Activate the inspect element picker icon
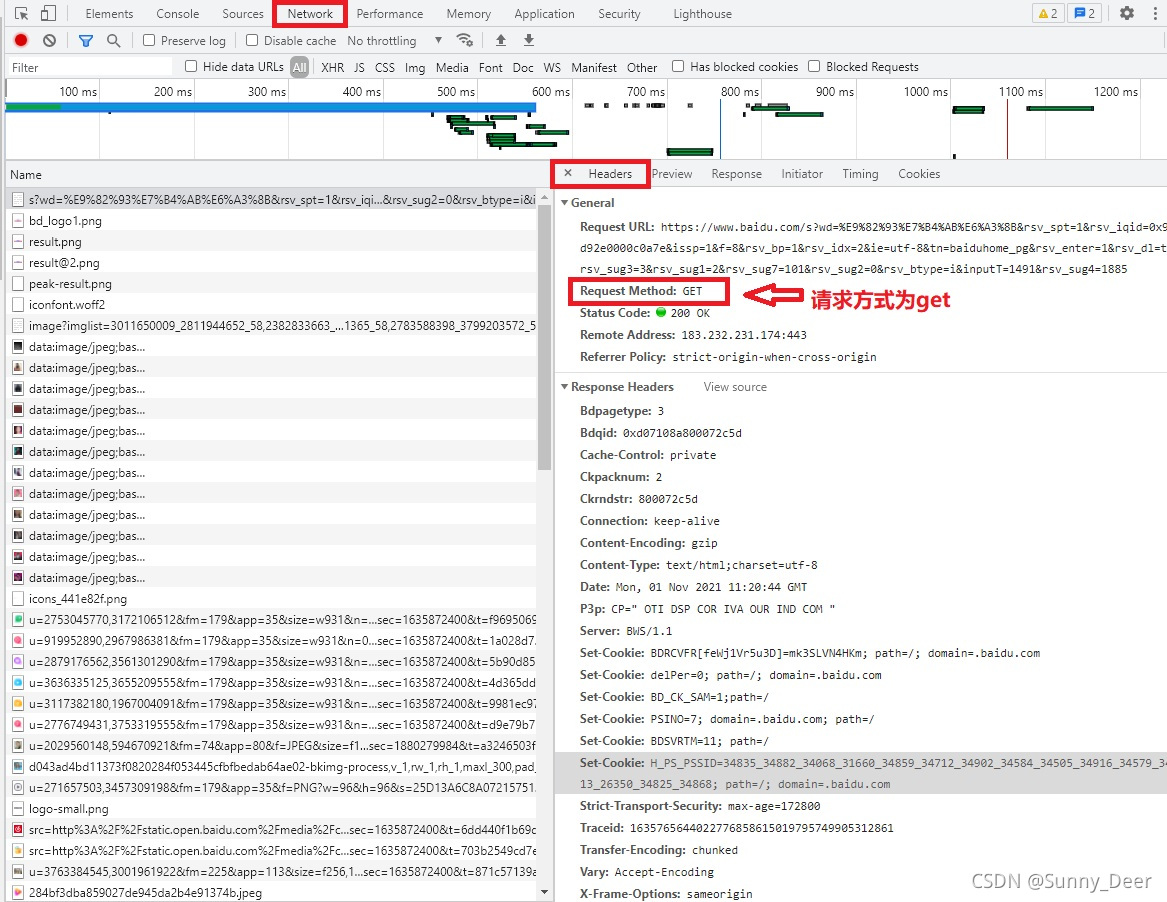The height and width of the screenshot is (902, 1167). 22,13
